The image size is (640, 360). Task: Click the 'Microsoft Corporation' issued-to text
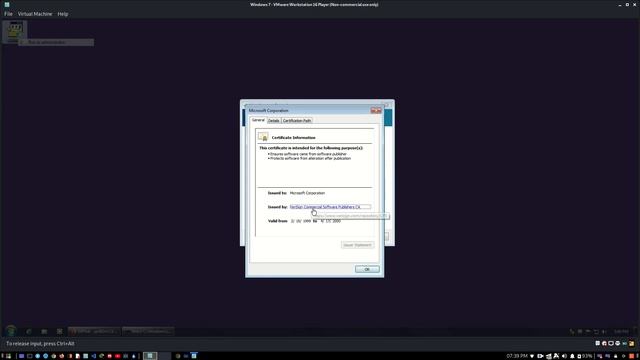(307, 193)
